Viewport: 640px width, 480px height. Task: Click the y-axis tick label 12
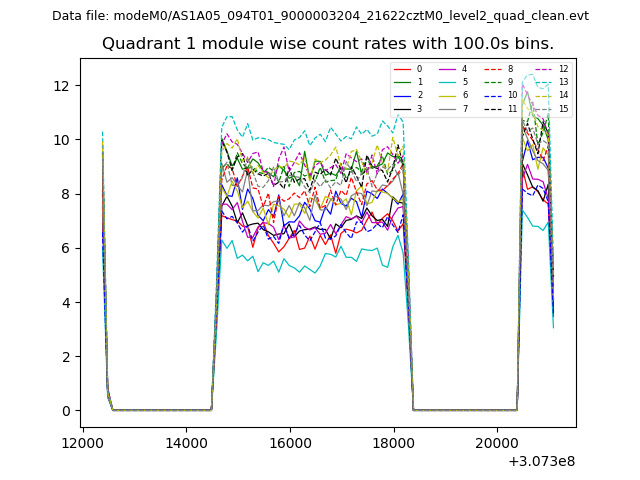(64, 85)
